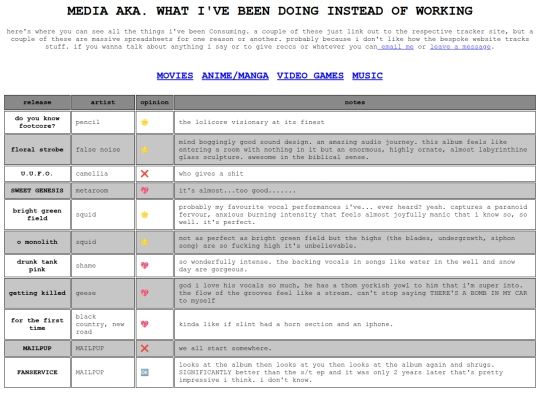Select the 'drunk tank pink' release cell
This screenshot has width=540, height=405.
tap(37, 266)
